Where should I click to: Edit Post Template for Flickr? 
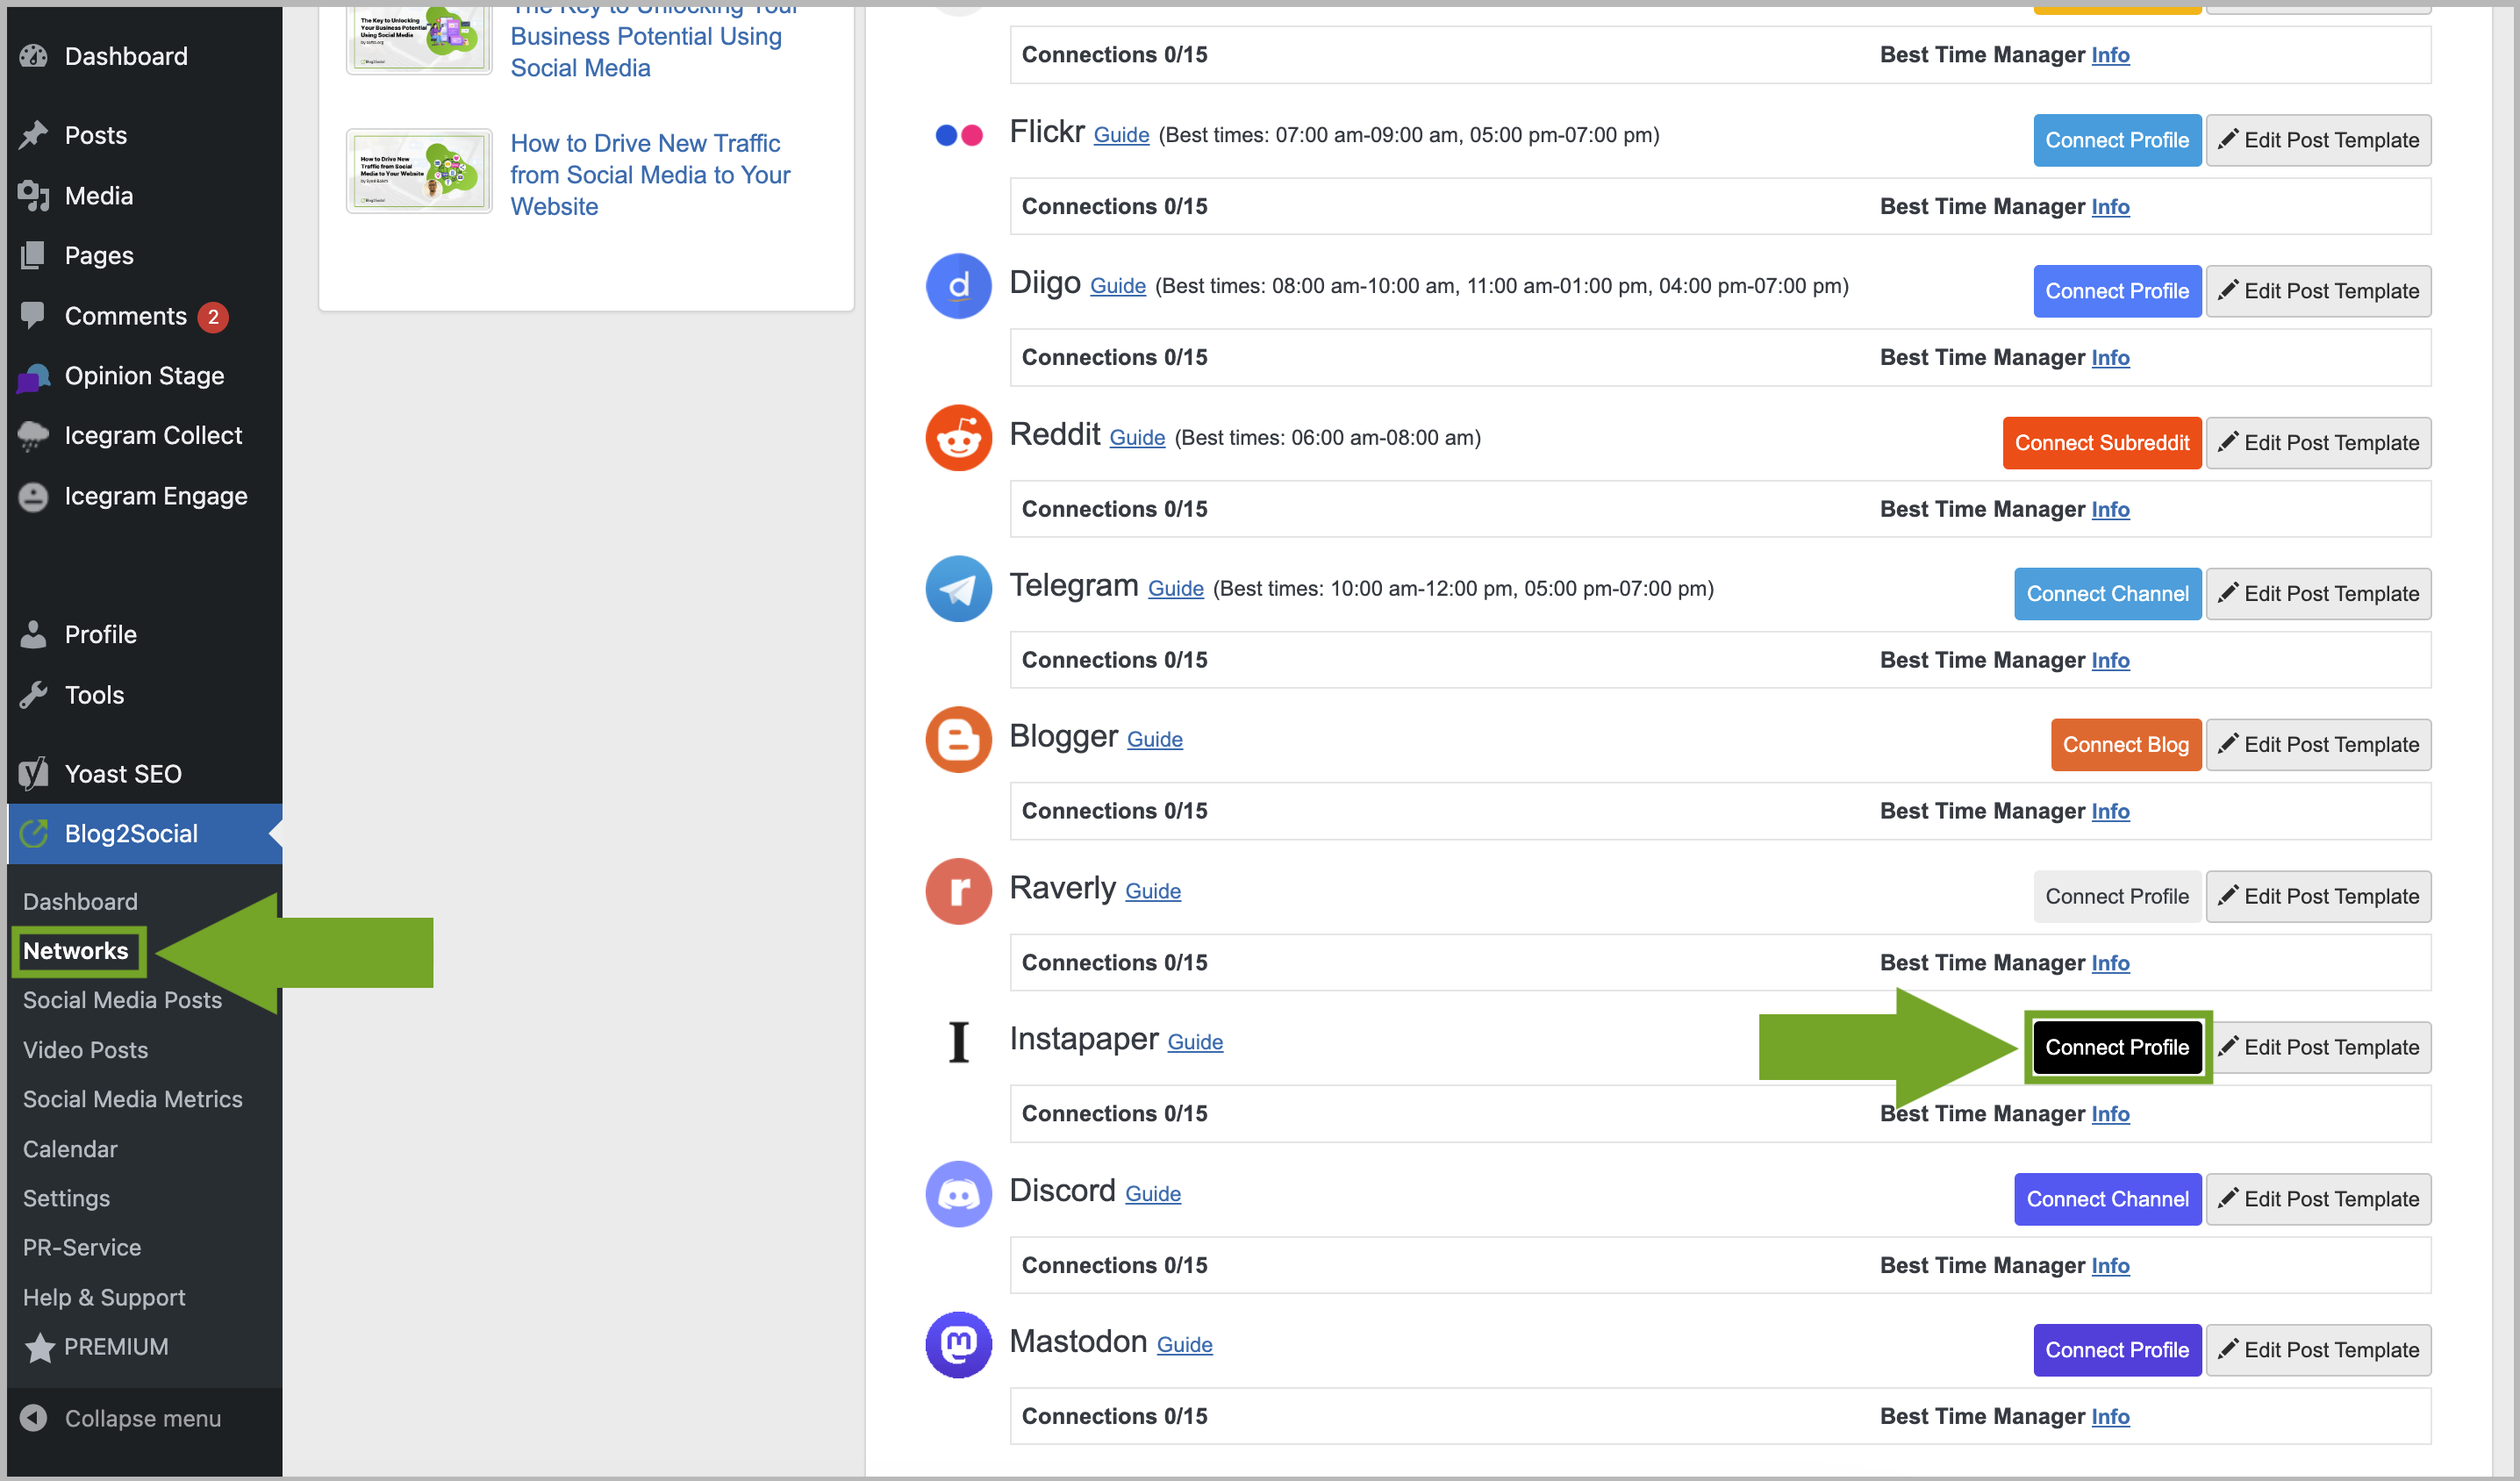coord(2318,140)
